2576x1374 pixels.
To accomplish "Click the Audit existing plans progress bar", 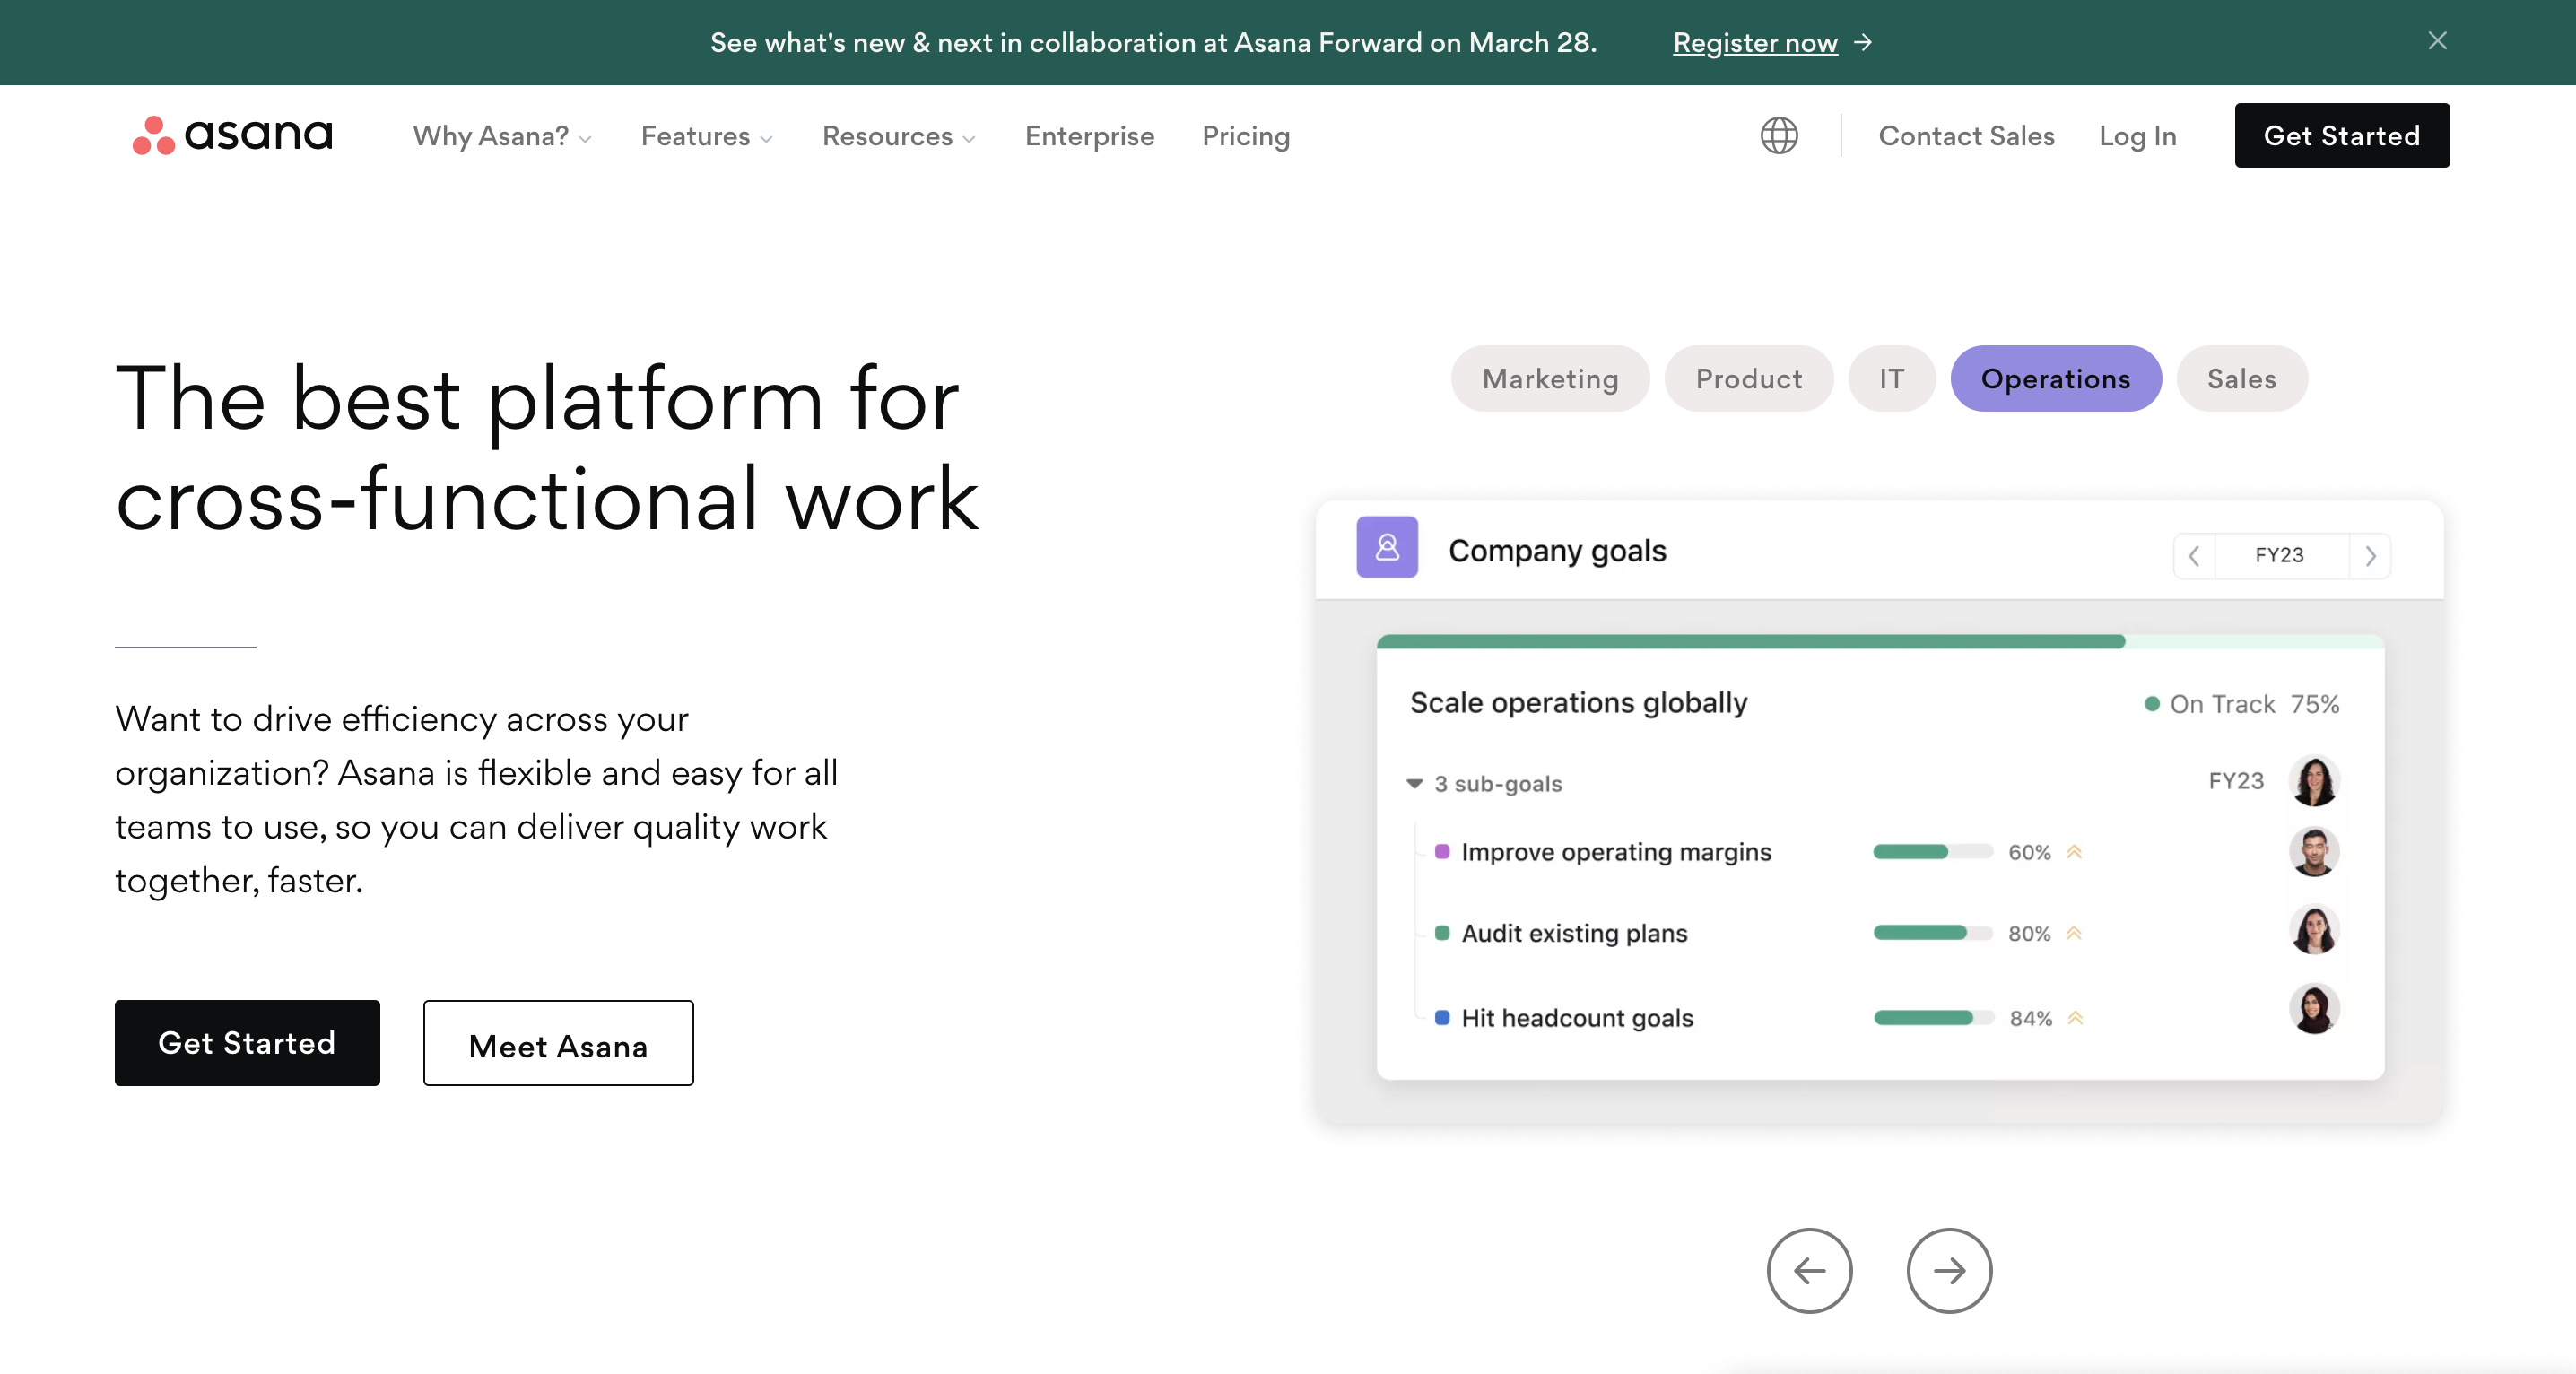I will click(1932, 932).
